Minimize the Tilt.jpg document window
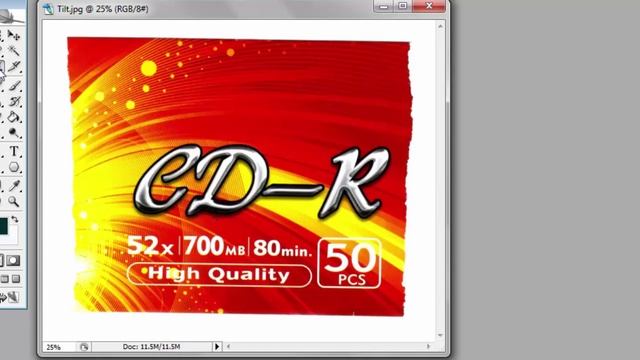640x360 pixels. (383, 6)
